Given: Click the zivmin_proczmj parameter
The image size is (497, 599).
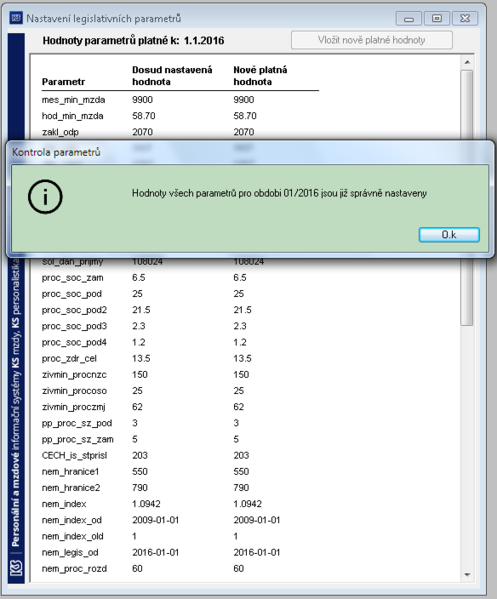Looking at the screenshot, I should tap(73, 407).
